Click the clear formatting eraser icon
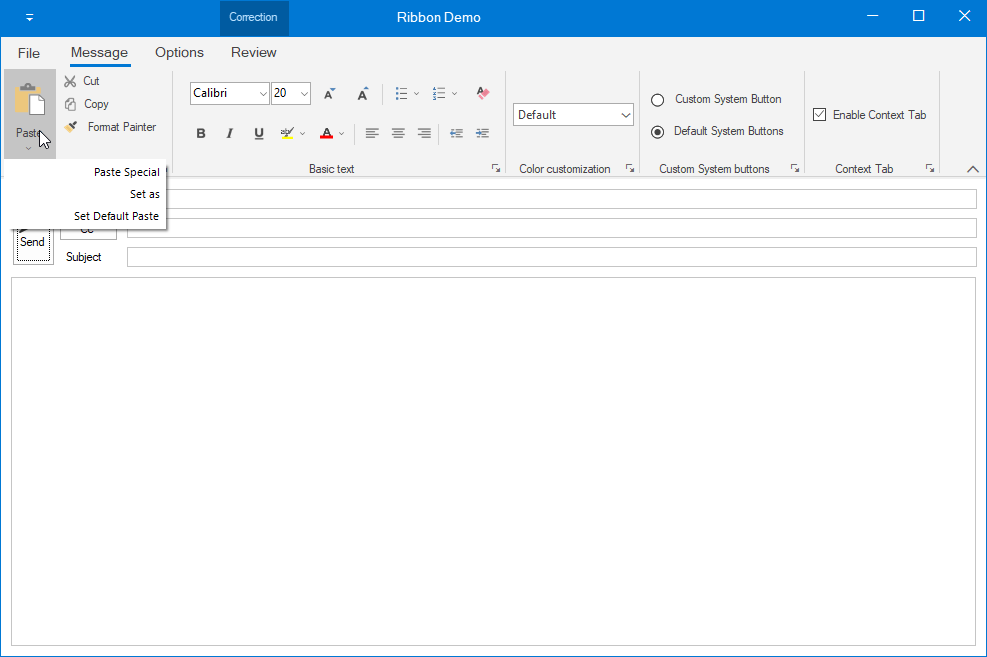The width and height of the screenshot is (987, 657). (483, 93)
